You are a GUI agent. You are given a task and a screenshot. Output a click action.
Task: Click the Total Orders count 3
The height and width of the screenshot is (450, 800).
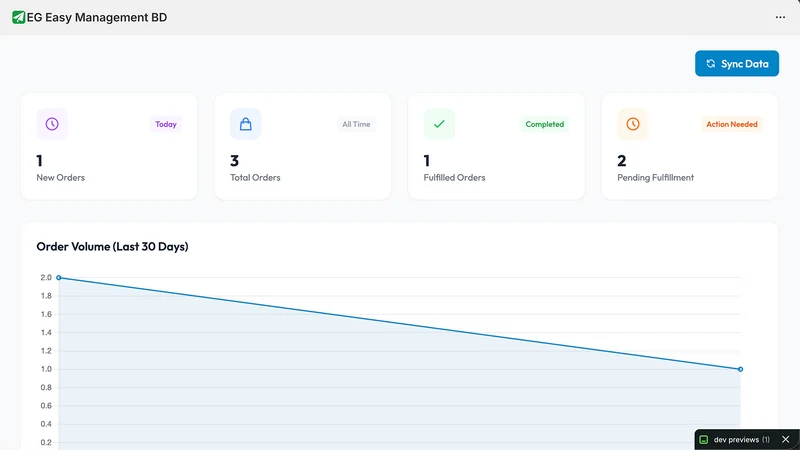(x=234, y=161)
